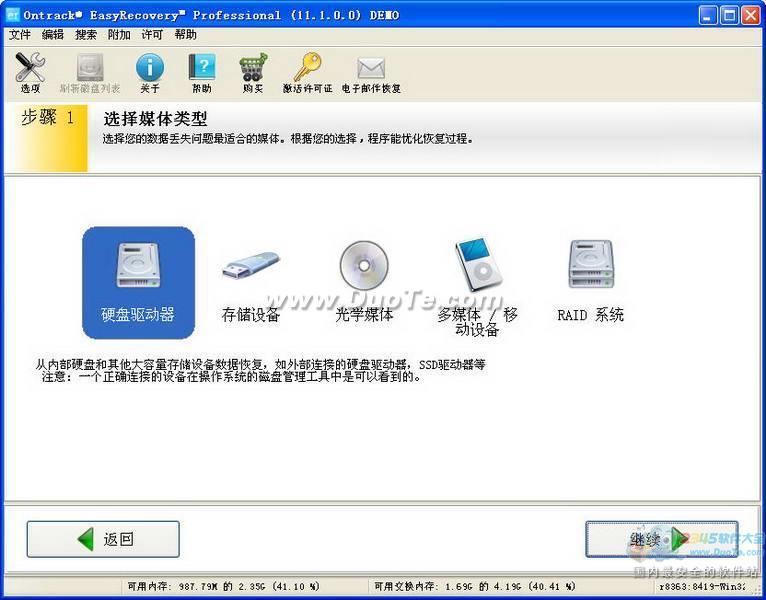The height and width of the screenshot is (600, 766).
Task: Select the RAID 系统 media type
Action: tap(590, 282)
